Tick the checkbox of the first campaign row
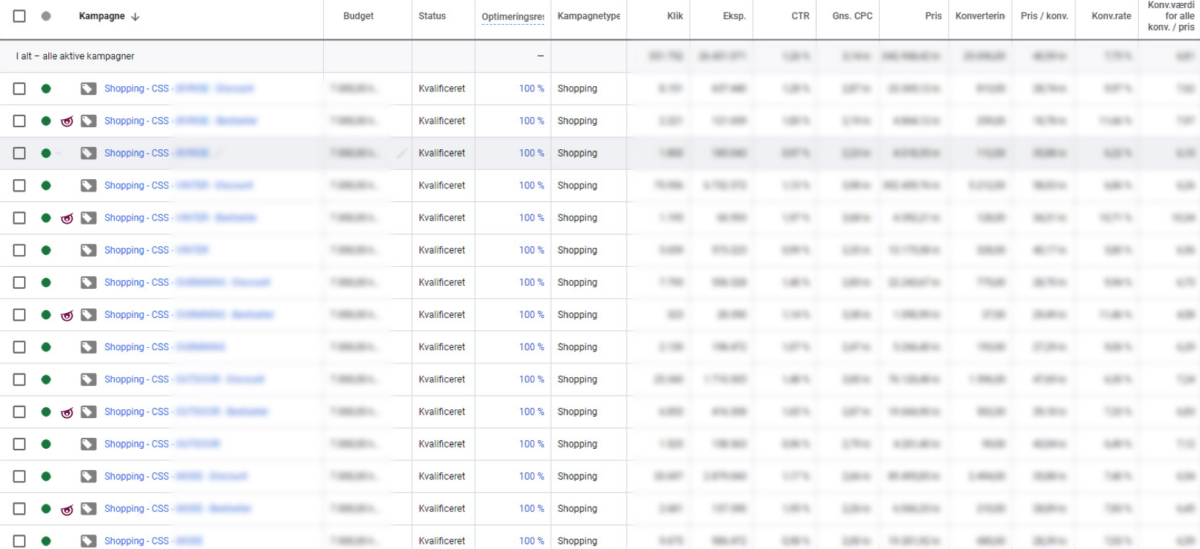The width and height of the screenshot is (1200, 549). (x=19, y=89)
